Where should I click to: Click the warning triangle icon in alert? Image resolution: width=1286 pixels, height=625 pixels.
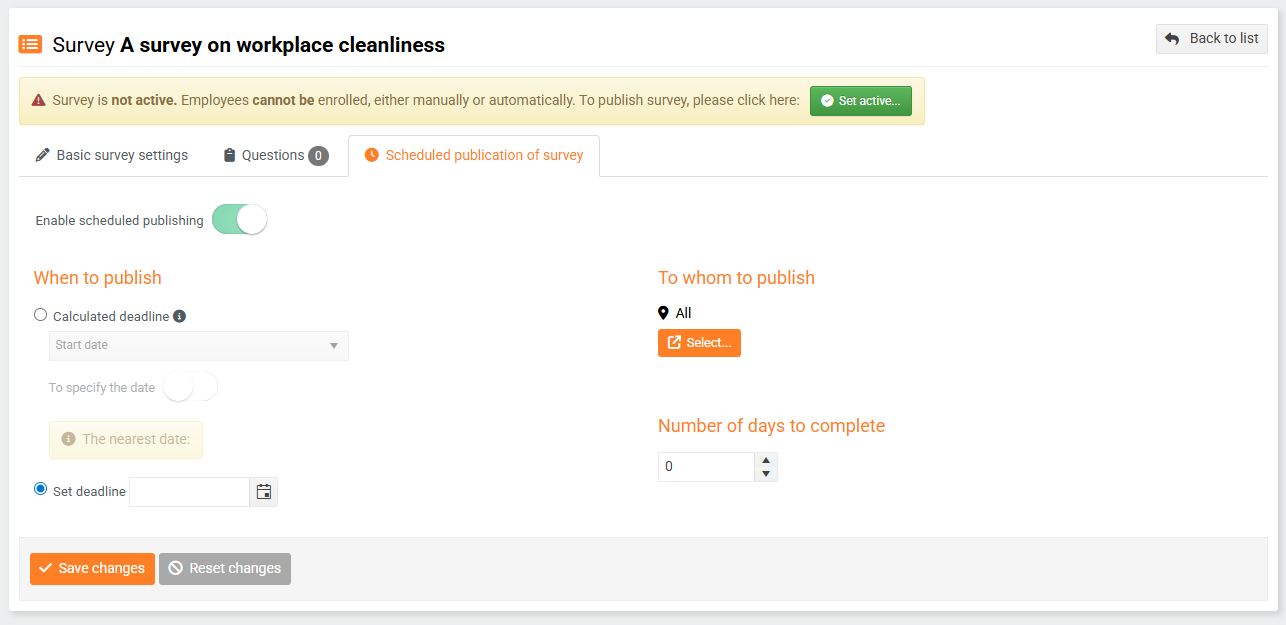(38, 100)
